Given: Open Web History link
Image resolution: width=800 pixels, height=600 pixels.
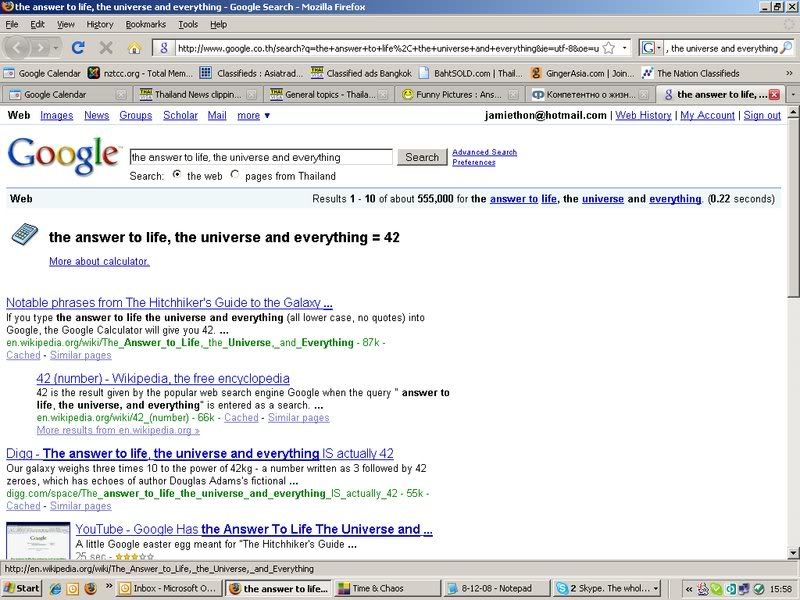Looking at the screenshot, I should point(643,115).
